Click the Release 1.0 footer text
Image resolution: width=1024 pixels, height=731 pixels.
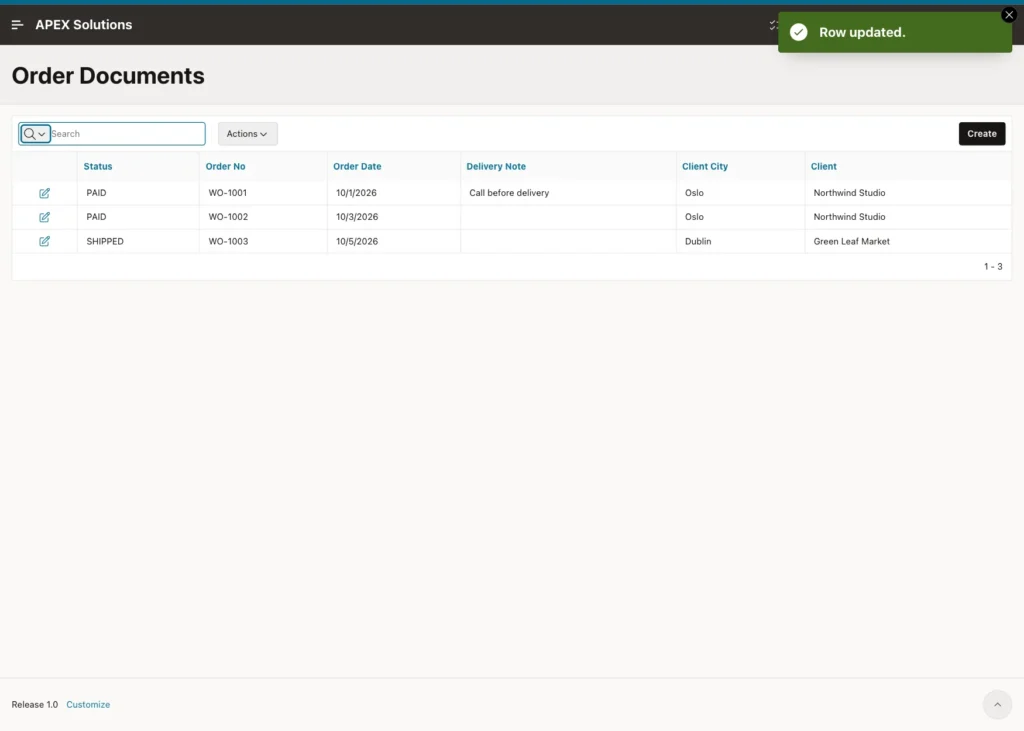tap(35, 704)
